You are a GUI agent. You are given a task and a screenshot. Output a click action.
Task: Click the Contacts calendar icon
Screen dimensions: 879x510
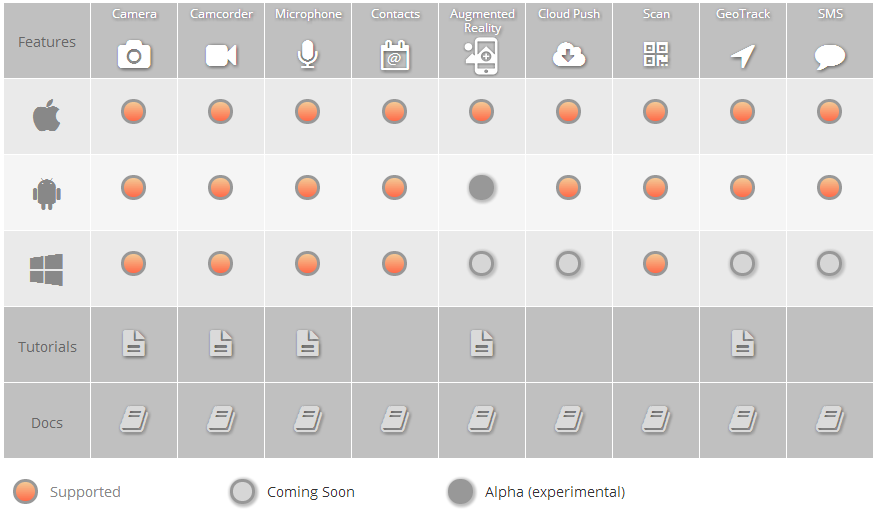click(395, 55)
